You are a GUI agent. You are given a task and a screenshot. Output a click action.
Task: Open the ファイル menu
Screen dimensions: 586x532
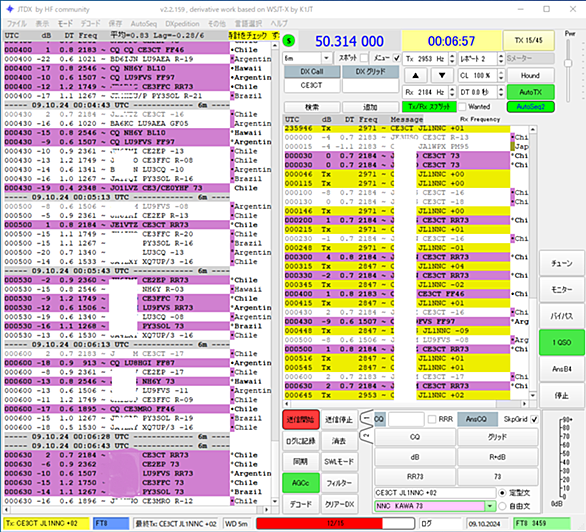click(x=17, y=24)
